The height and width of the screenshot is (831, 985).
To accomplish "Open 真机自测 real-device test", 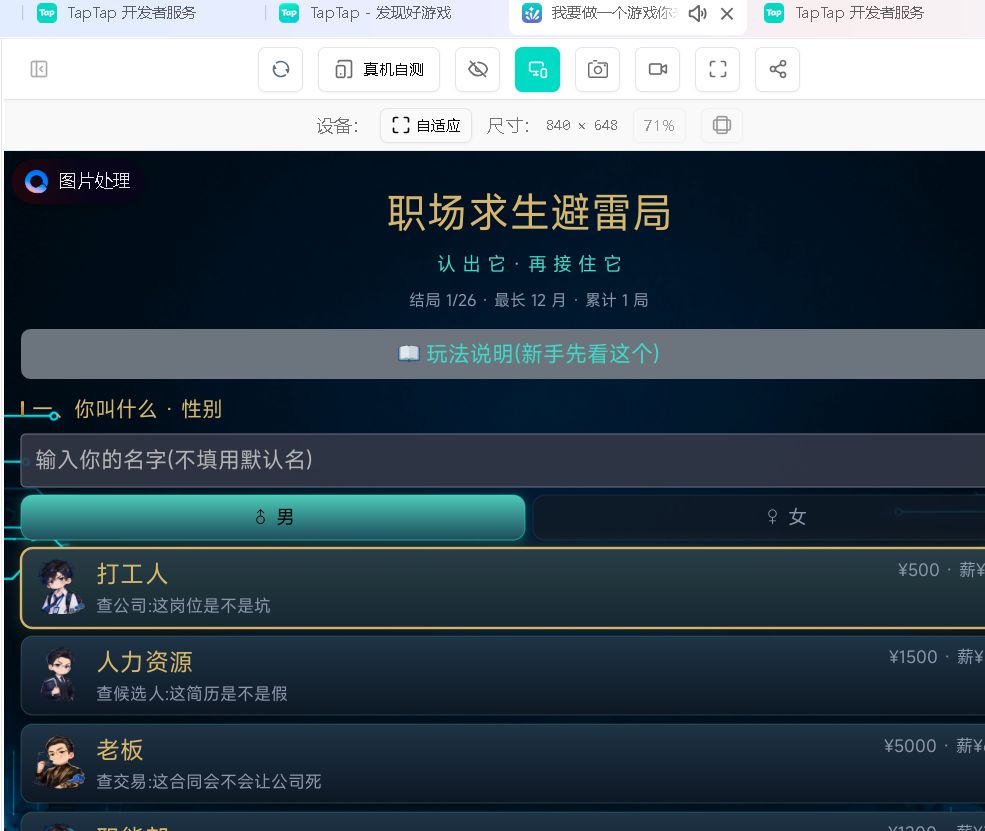I will pos(379,69).
